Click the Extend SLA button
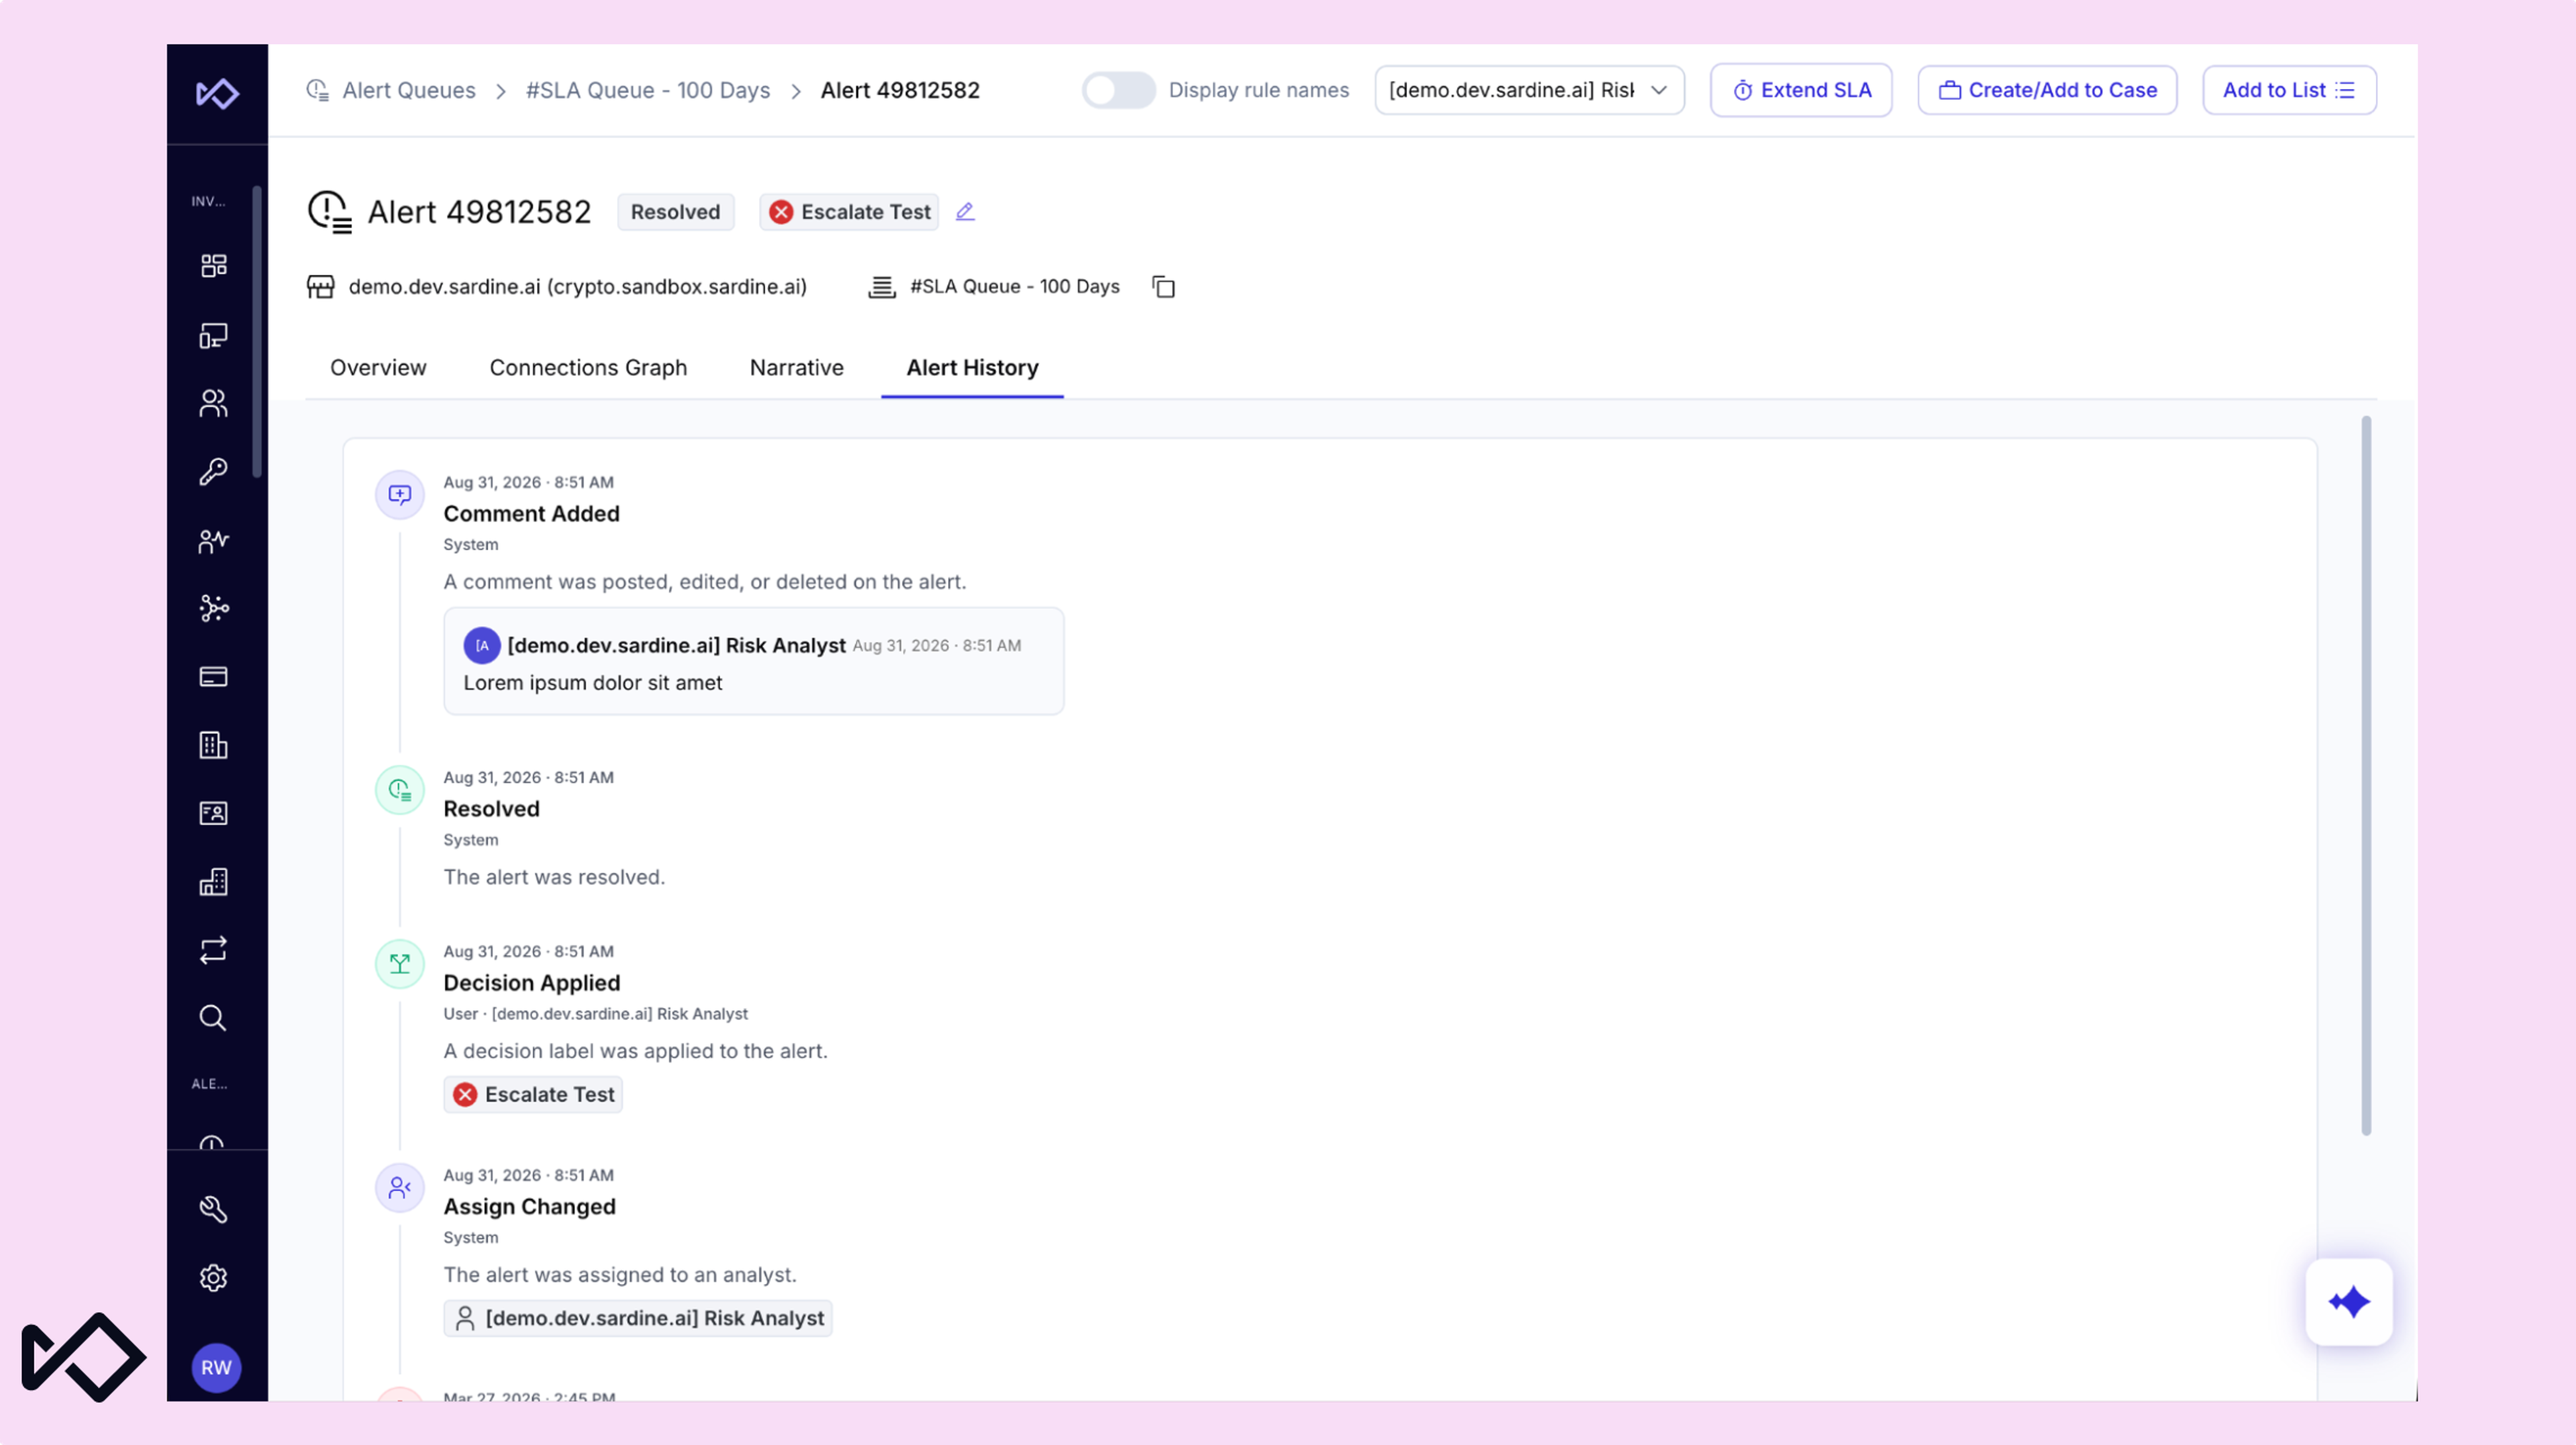 [1801, 90]
